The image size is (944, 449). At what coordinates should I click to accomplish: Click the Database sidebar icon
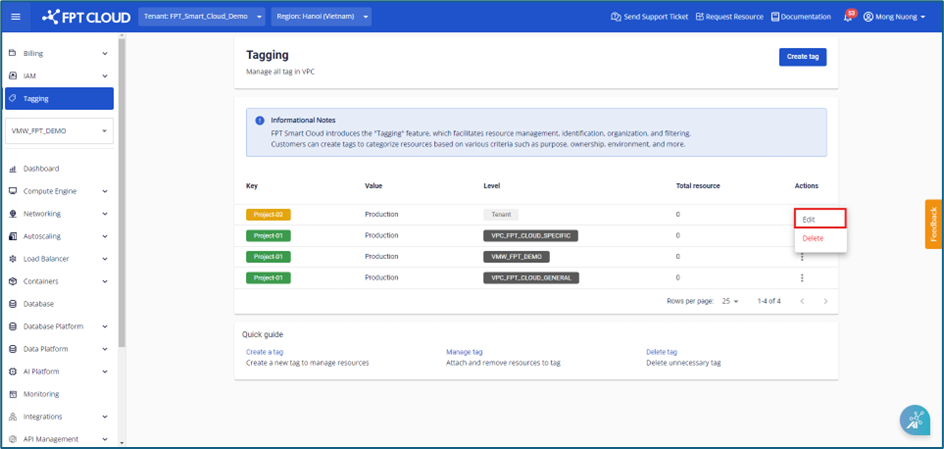[12, 304]
